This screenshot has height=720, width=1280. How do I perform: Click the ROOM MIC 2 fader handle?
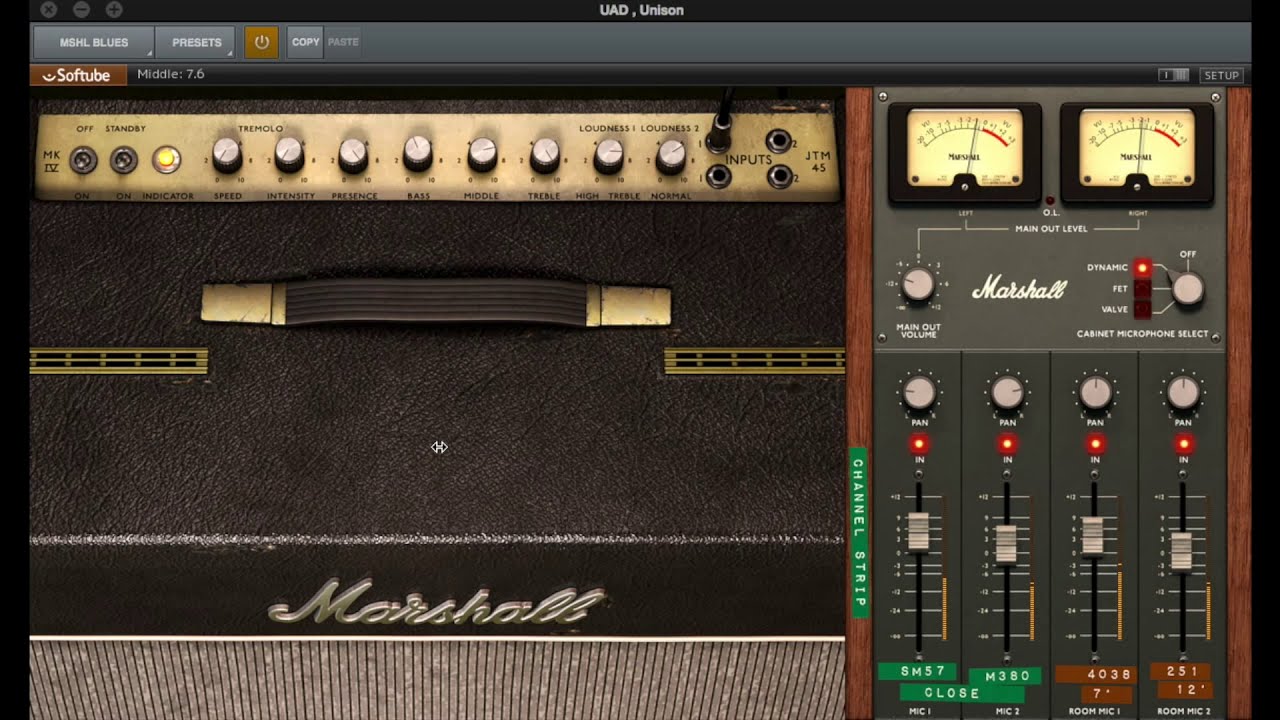1181,551
